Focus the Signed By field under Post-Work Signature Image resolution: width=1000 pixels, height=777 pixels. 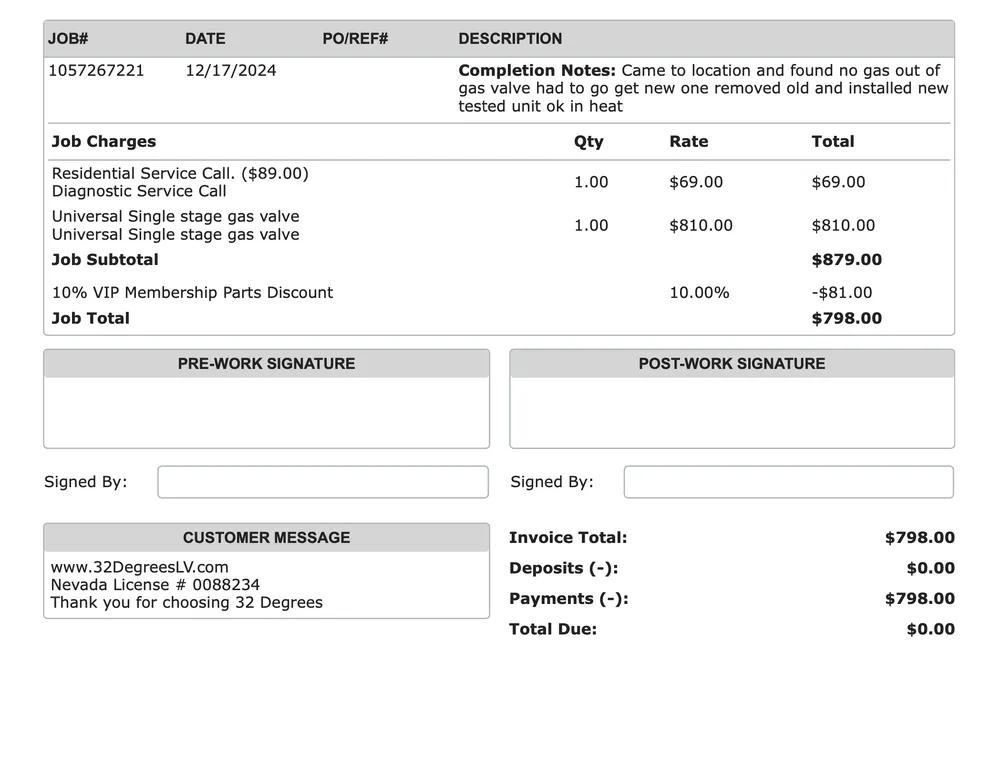pos(788,482)
